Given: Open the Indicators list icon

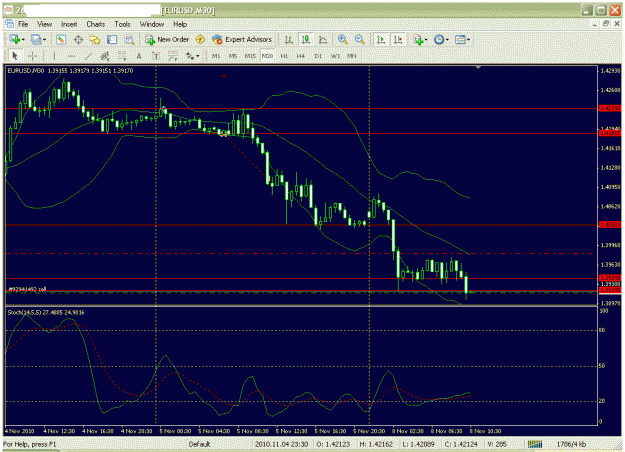Looking at the screenshot, I should pos(418,39).
